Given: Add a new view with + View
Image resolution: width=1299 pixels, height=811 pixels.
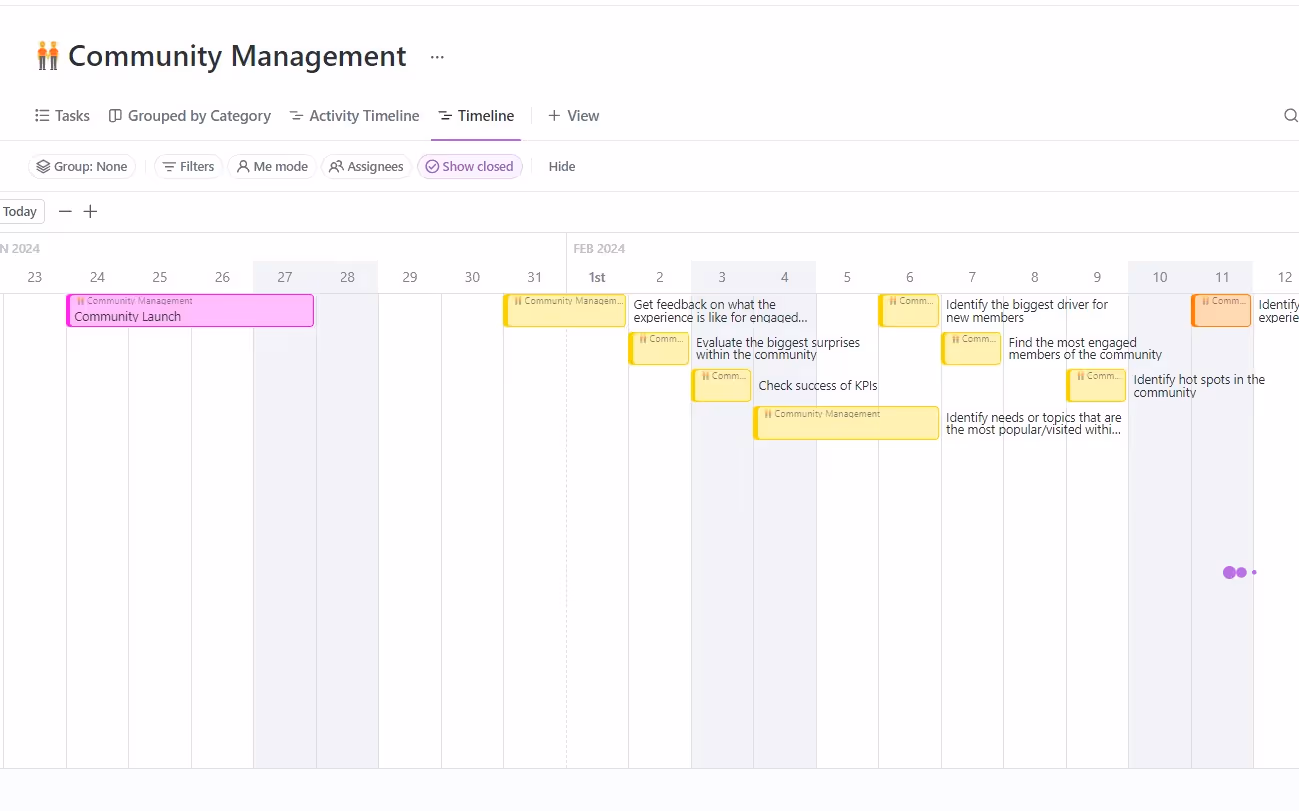Looking at the screenshot, I should [573, 115].
